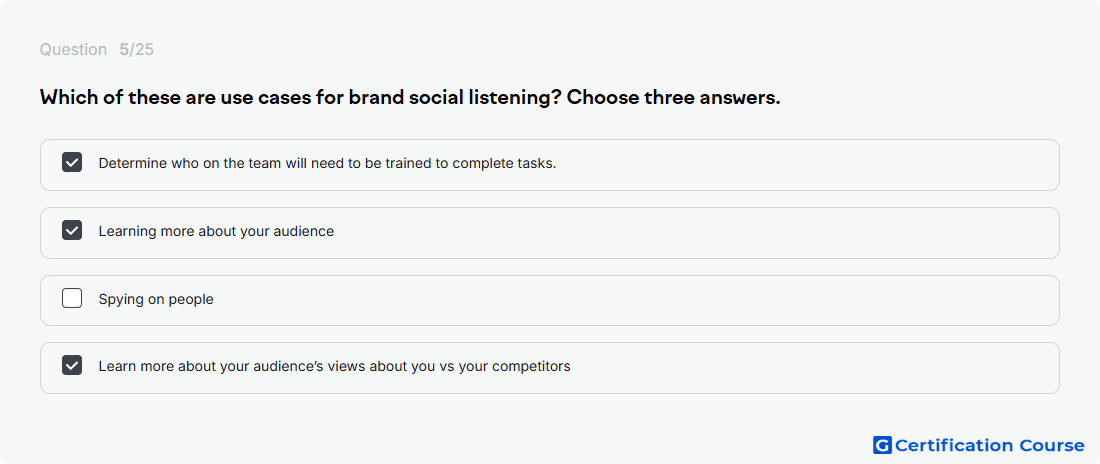
Task: Select the 'Spying on people' answer text
Action: tap(156, 300)
